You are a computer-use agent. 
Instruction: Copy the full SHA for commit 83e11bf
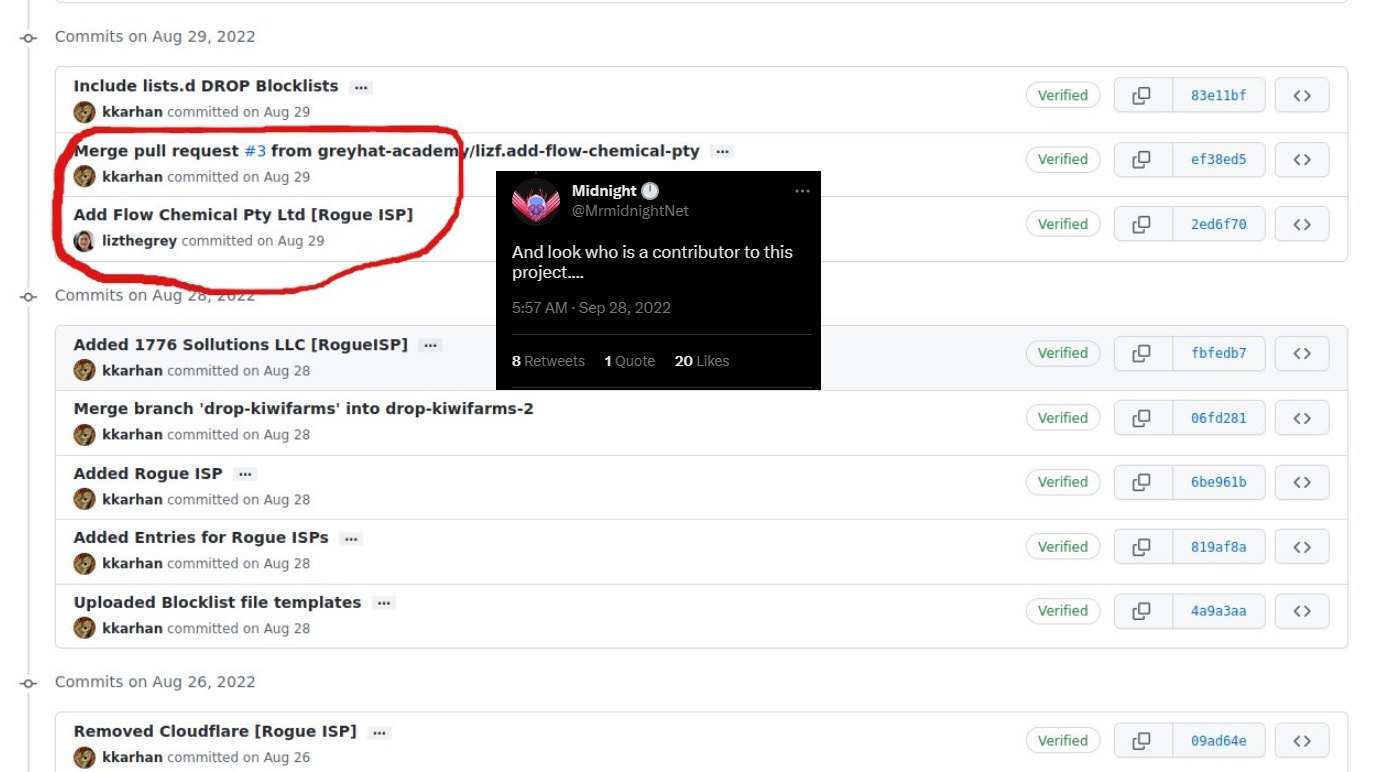[1143, 94]
